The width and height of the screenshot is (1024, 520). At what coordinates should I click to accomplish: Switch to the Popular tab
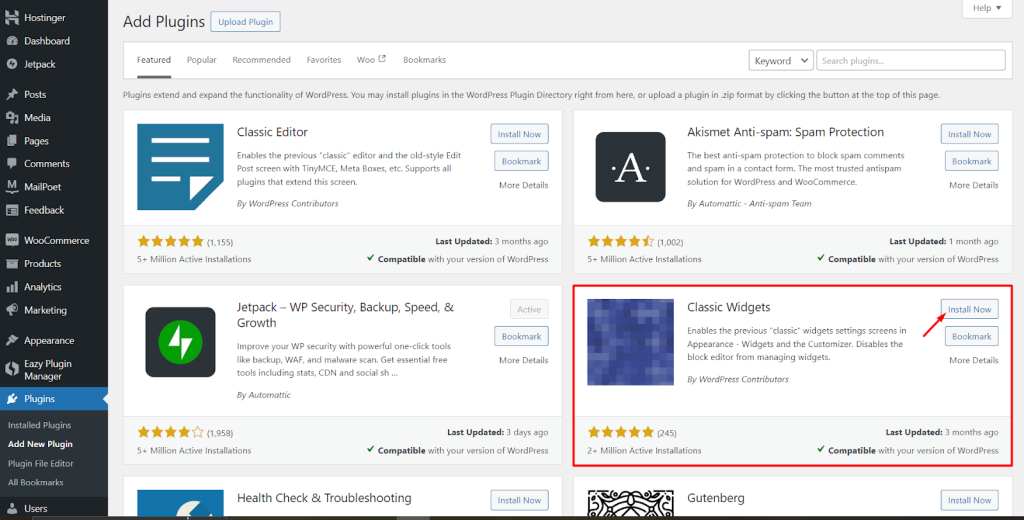coord(201,59)
